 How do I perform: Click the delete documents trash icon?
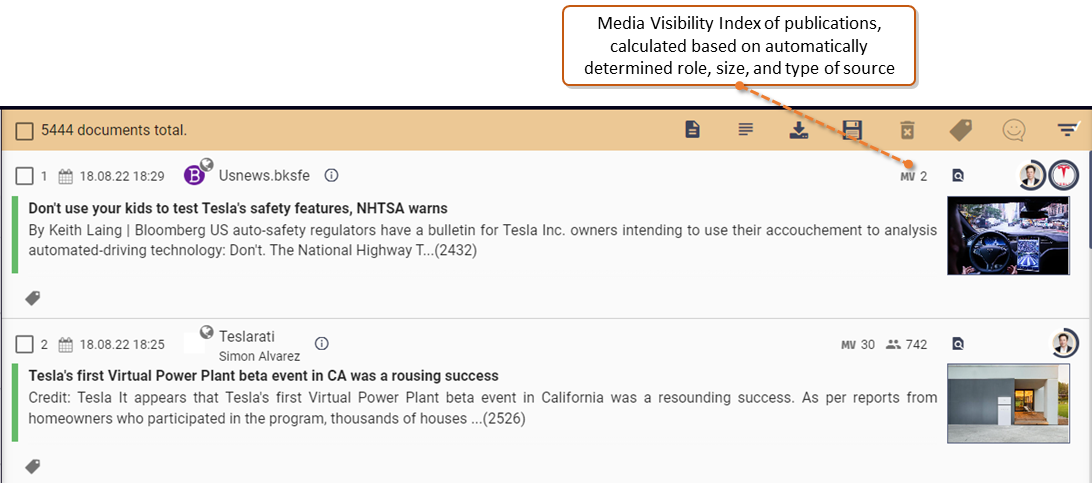pyautogui.click(x=907, y=130)
